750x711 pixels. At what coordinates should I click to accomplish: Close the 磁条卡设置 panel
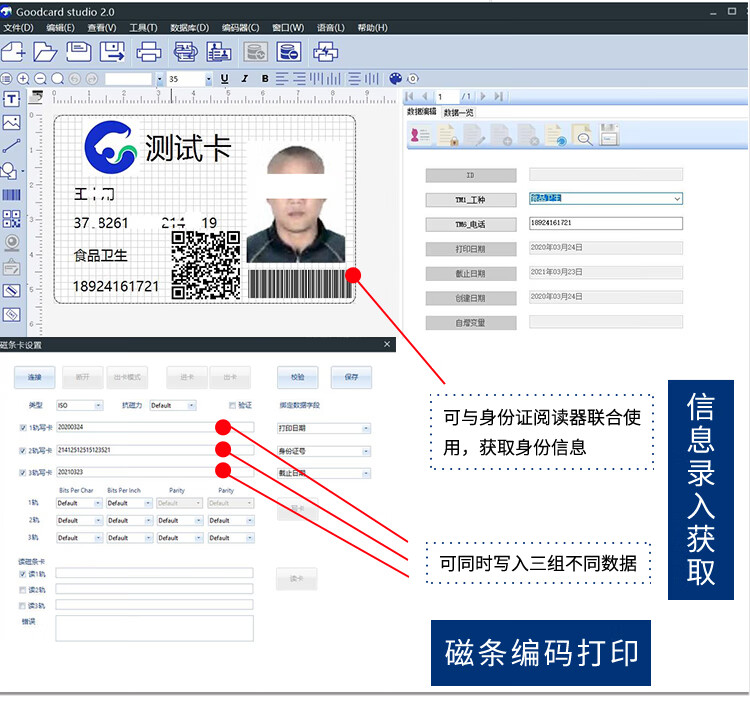tap(387, 344)
